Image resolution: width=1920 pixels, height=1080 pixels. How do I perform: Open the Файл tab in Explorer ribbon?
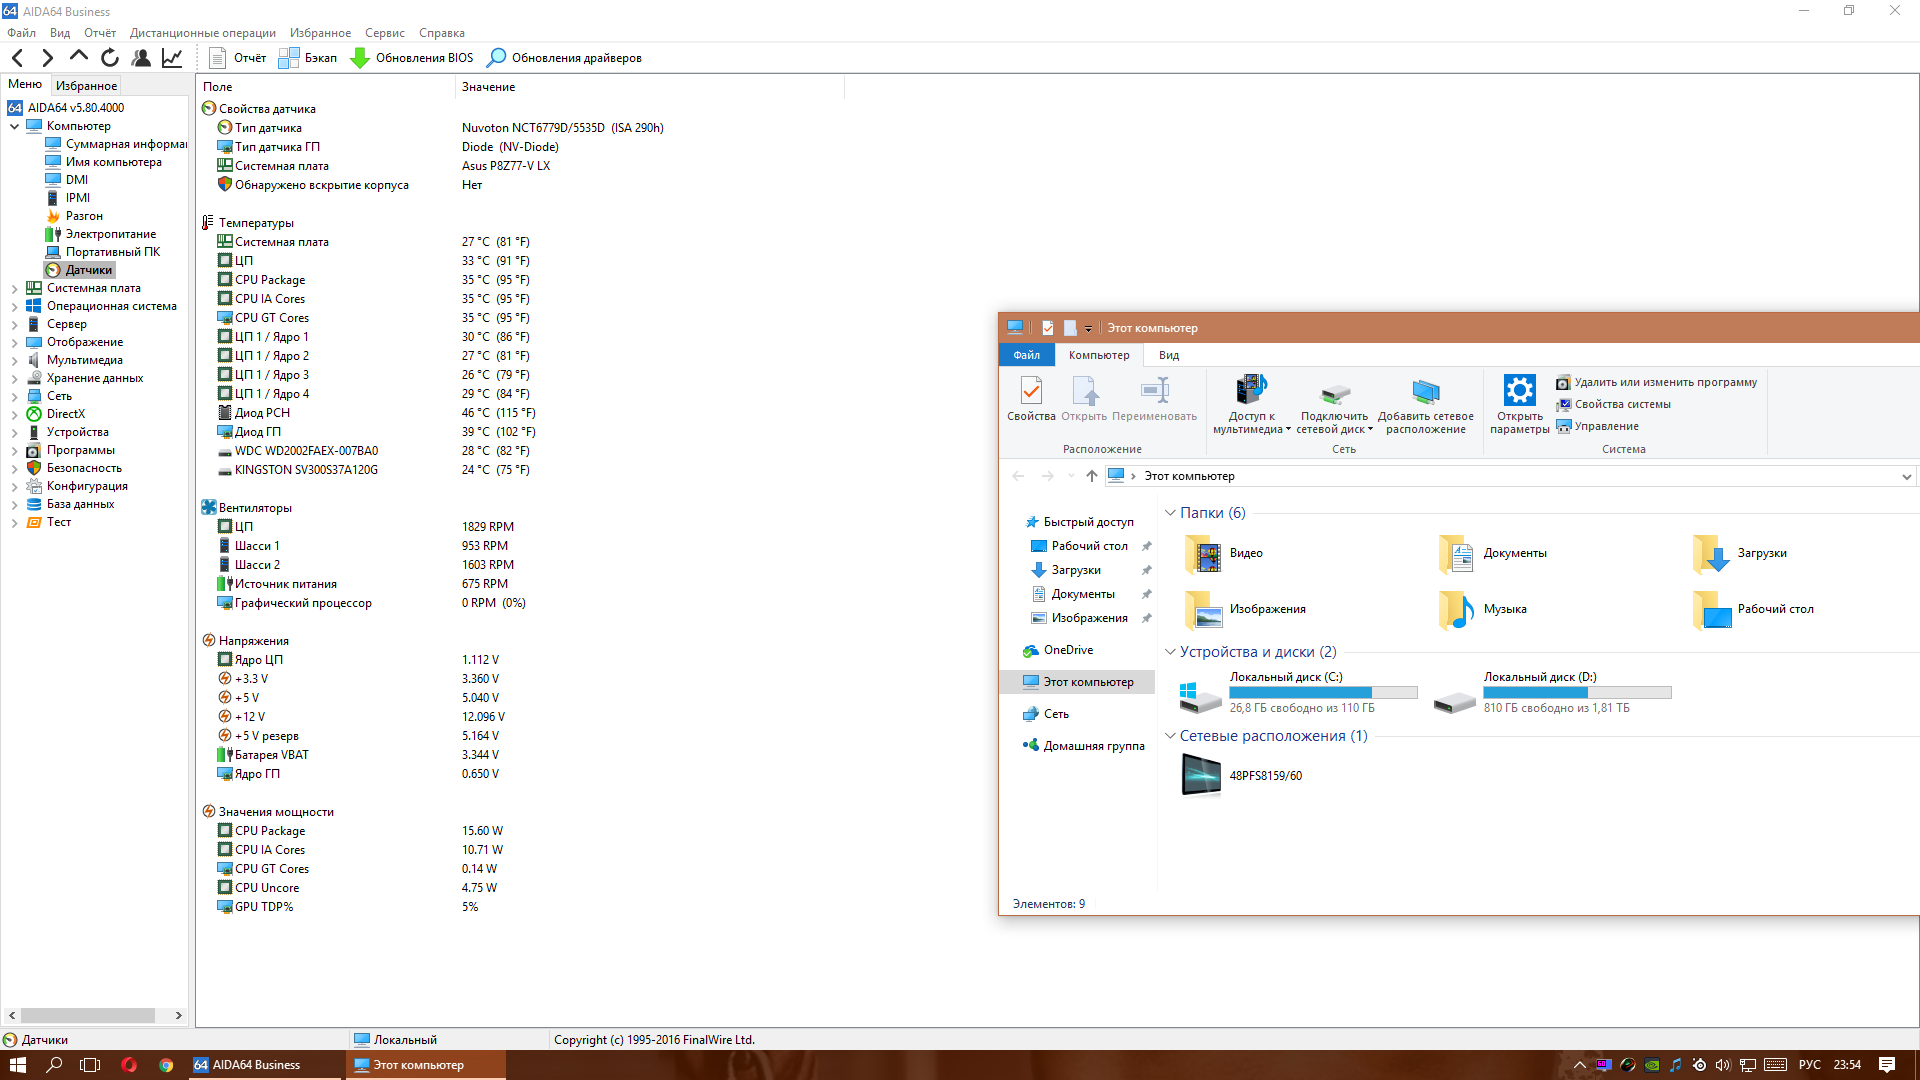[1027, 355]
